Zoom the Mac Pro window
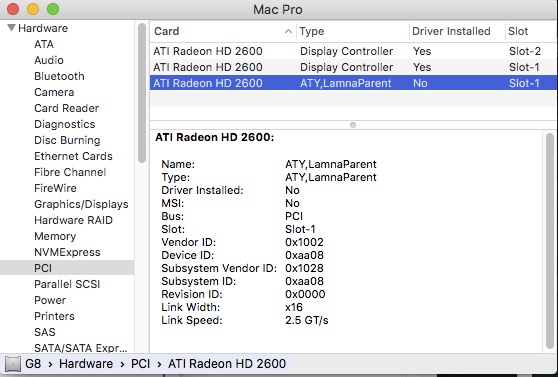This screenshot has width=558, height=377. coord(53,9)
